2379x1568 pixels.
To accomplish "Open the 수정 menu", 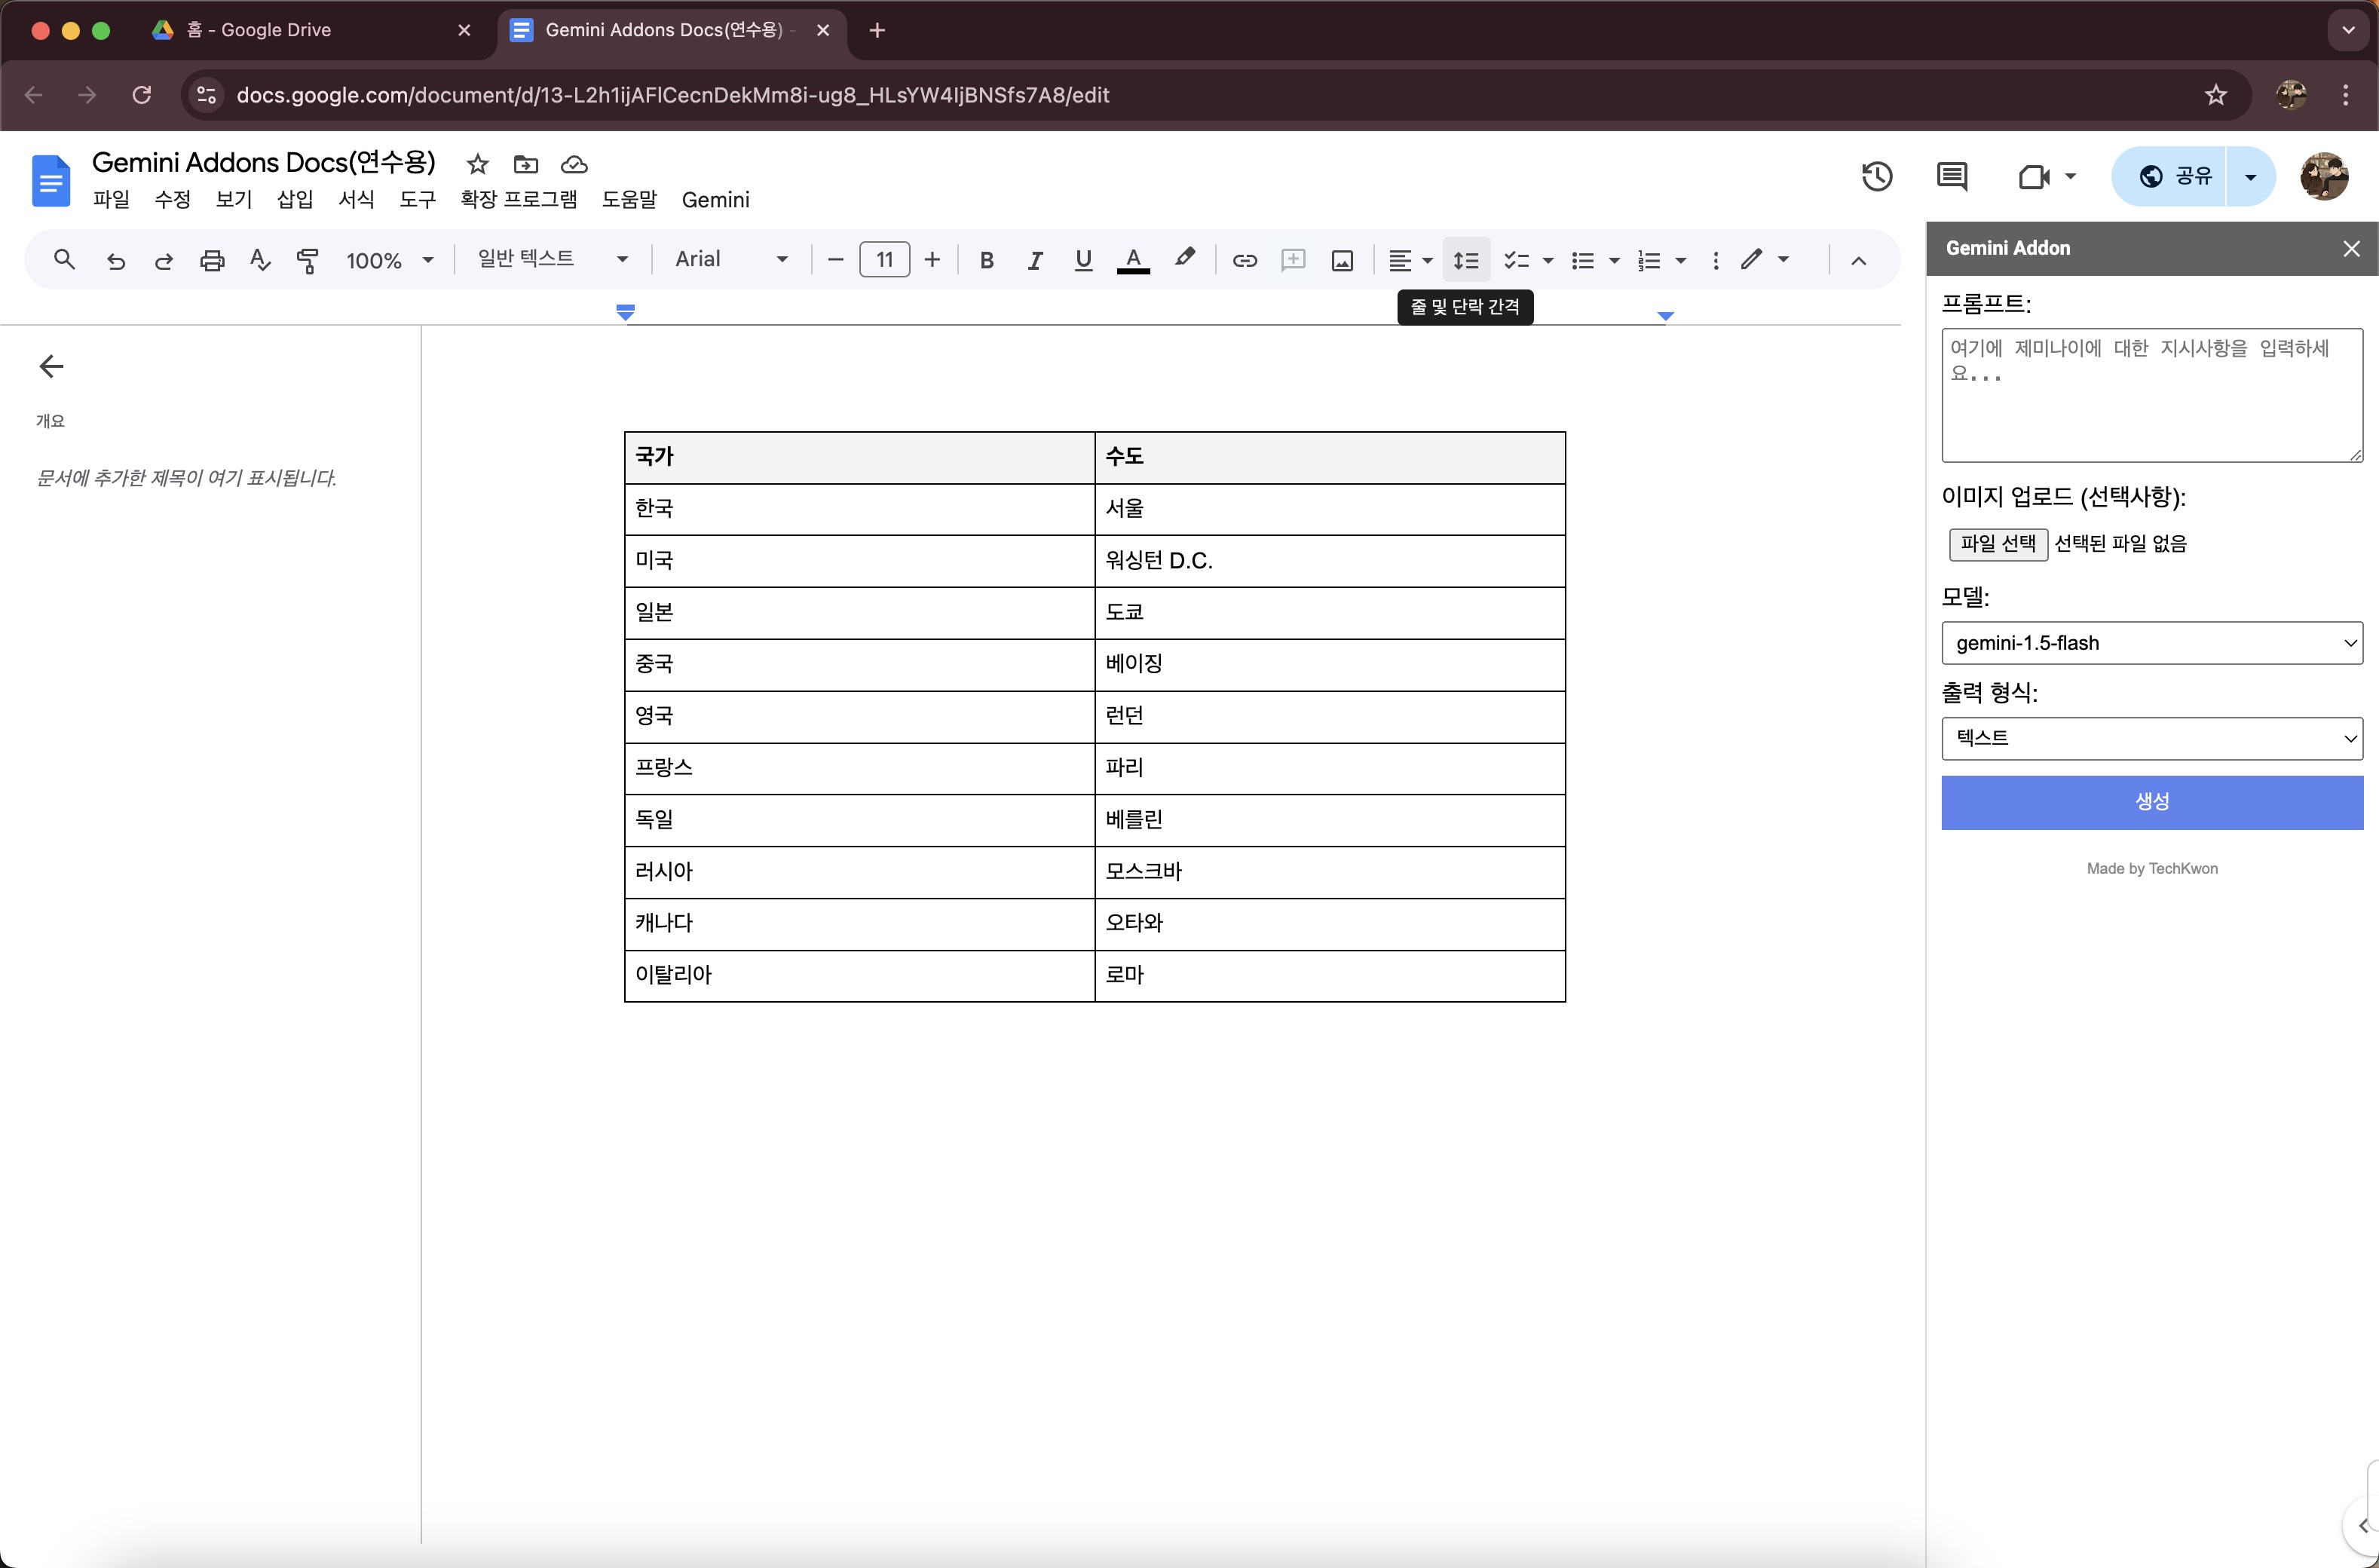I will pyautogui.click(x=172, y=199).
